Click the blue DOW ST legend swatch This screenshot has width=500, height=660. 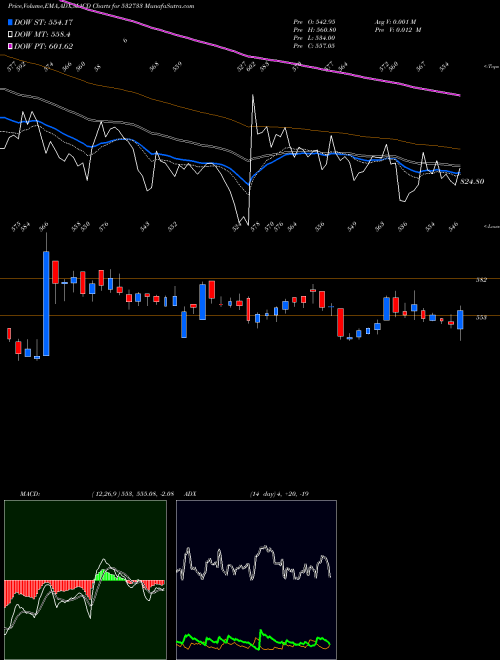(x=10, y=22)
